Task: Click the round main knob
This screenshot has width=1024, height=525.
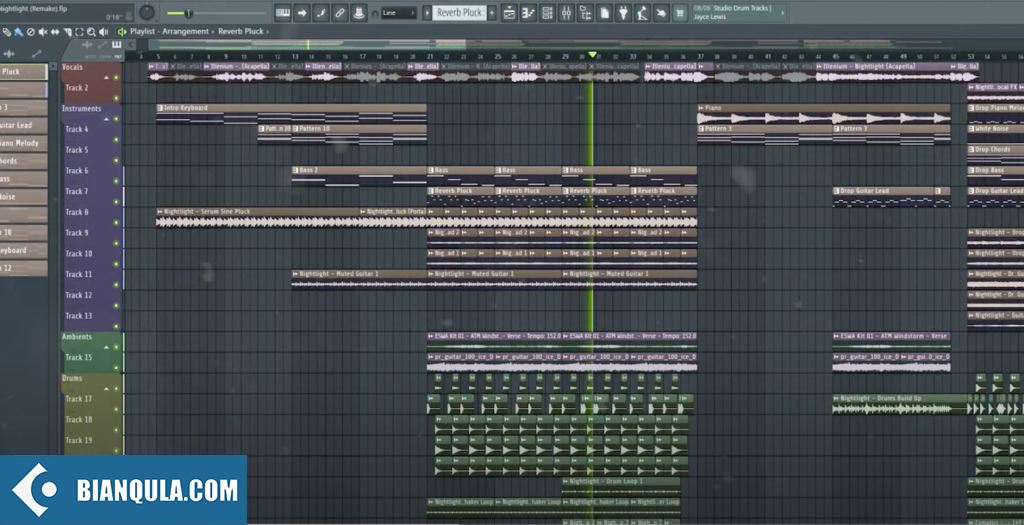Action: pos(148,12)
